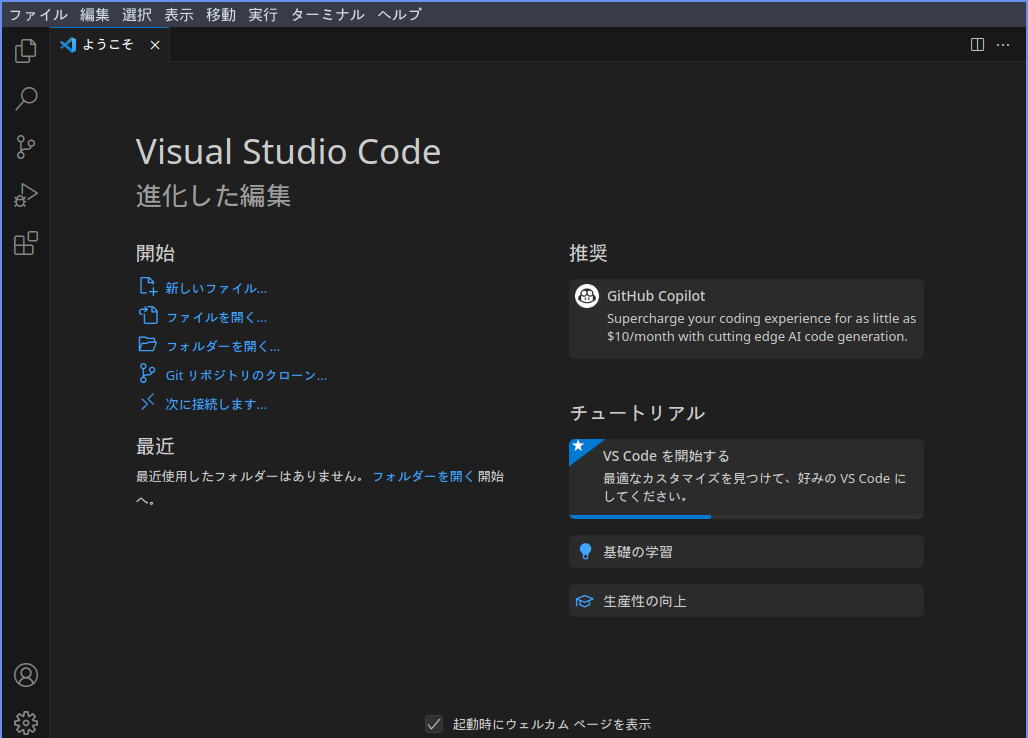Click the VS Code を開始する progress bar
The width and height of the screenshot is (1028, 738).
point(746,516)
